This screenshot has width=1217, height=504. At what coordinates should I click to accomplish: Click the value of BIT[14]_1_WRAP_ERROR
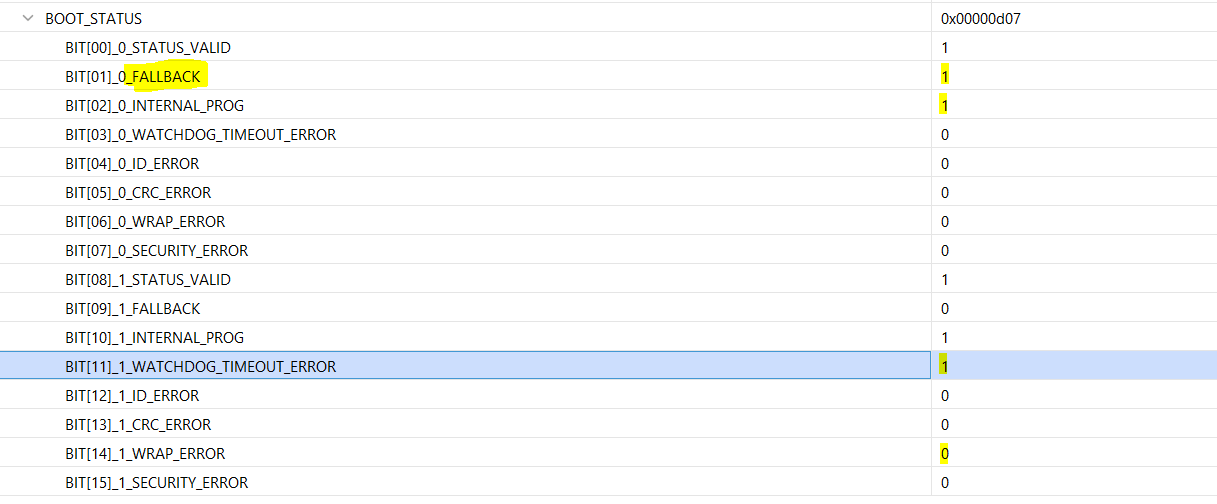click(x=945, y=454)
